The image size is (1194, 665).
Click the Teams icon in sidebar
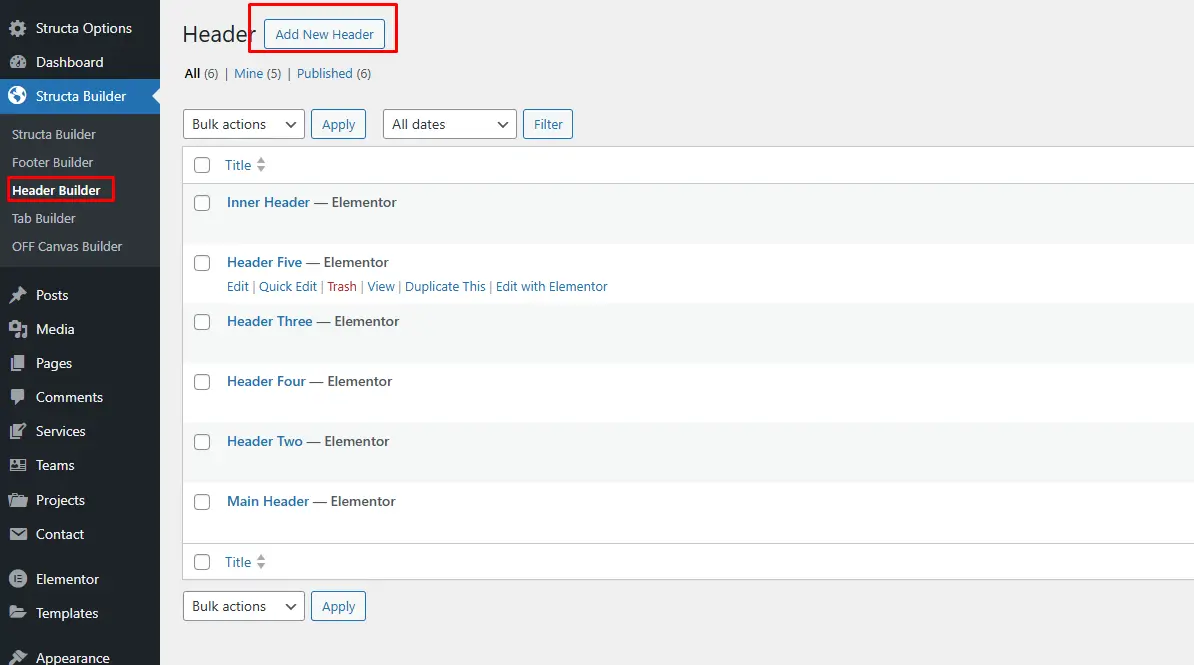coord(18,465)
